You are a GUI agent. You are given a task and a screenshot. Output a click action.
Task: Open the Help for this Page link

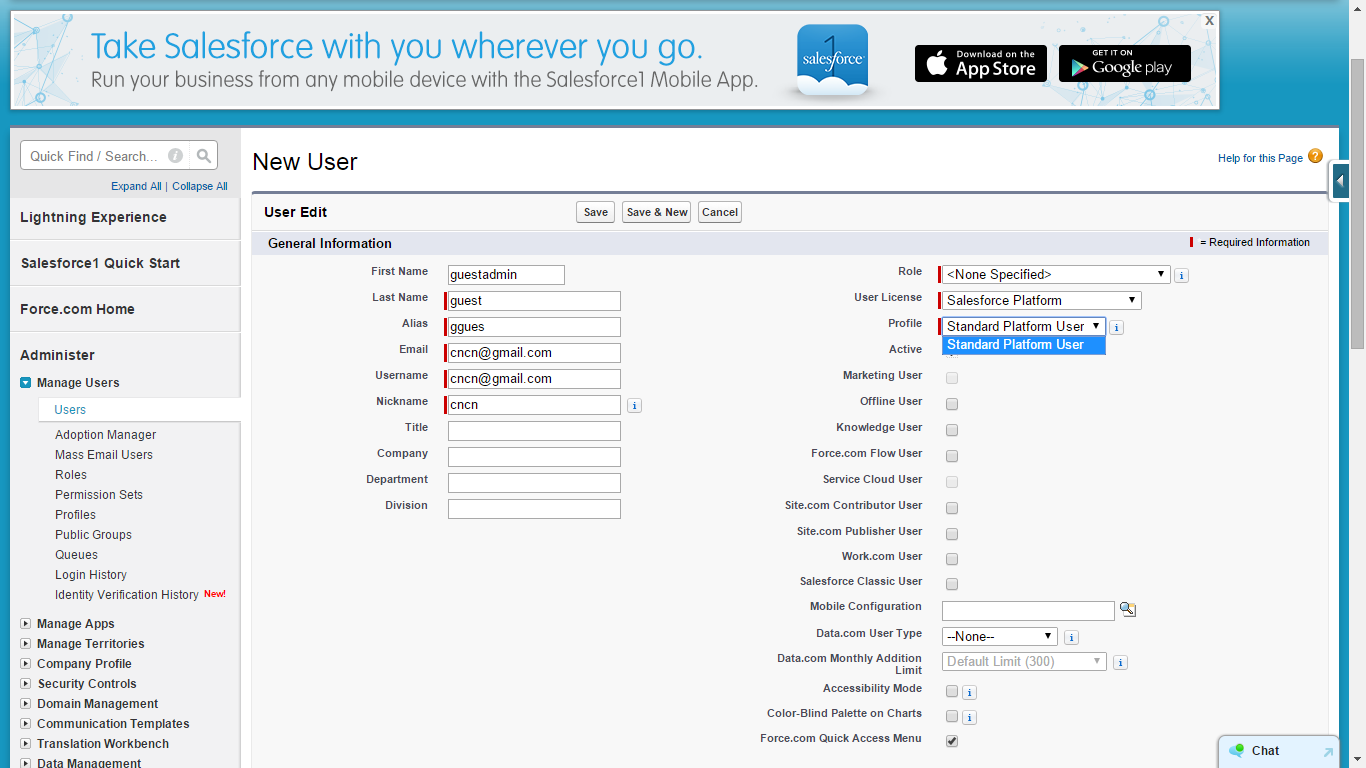coord(1260,158)
